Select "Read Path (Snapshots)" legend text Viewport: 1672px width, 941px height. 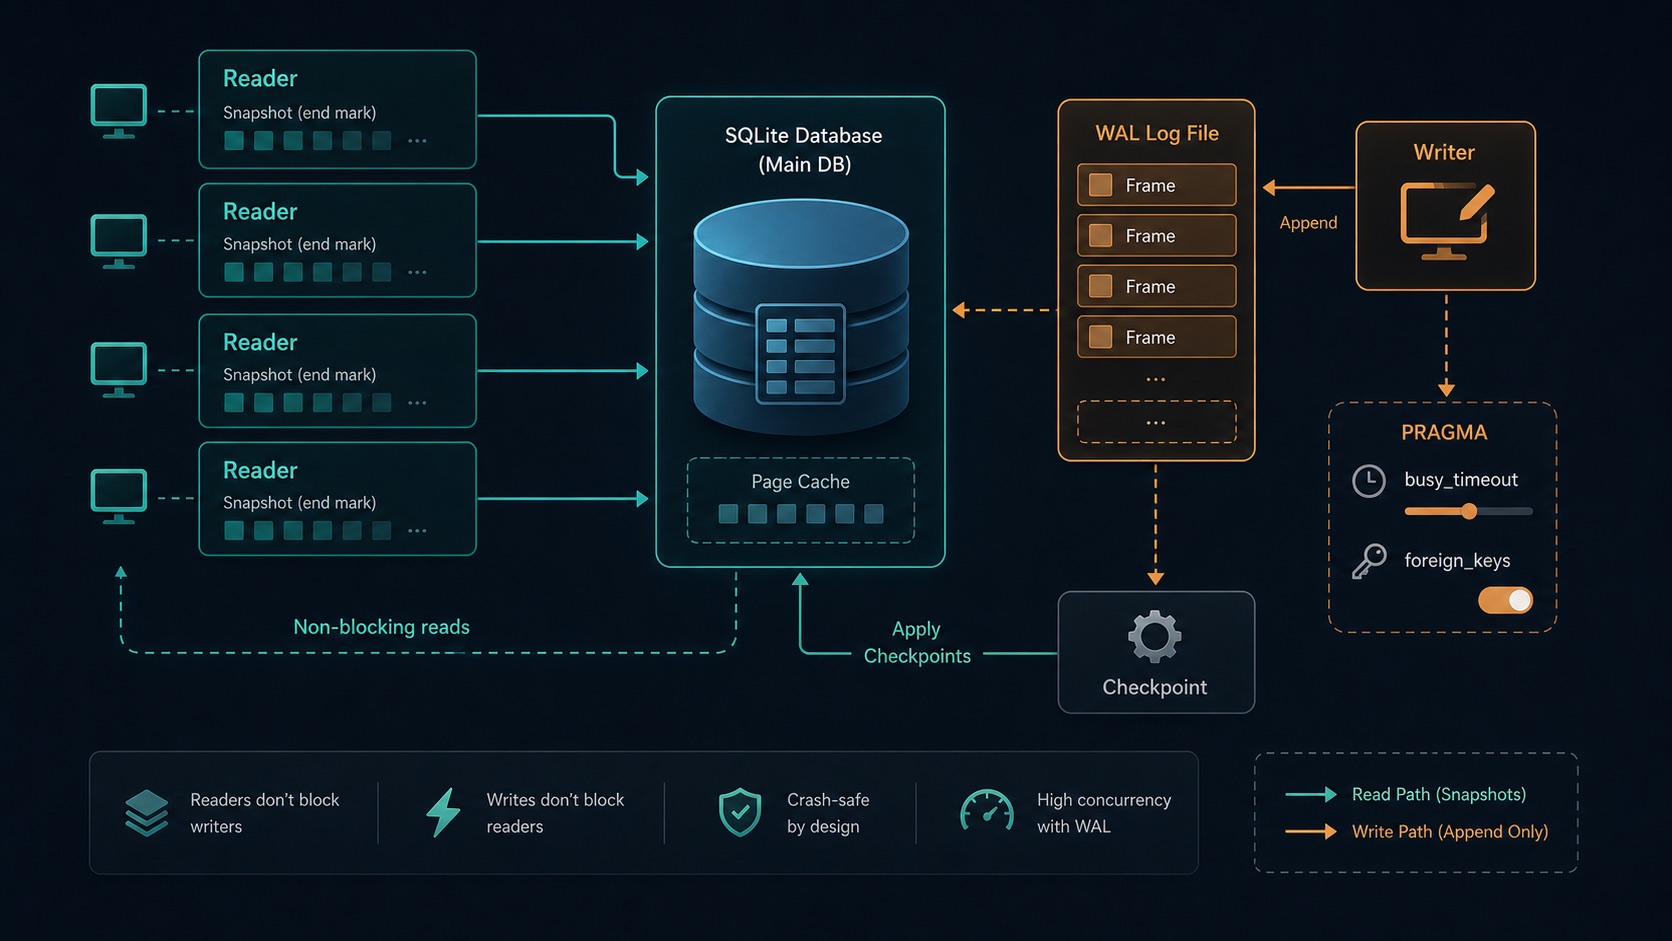[x=1439, y=795]
